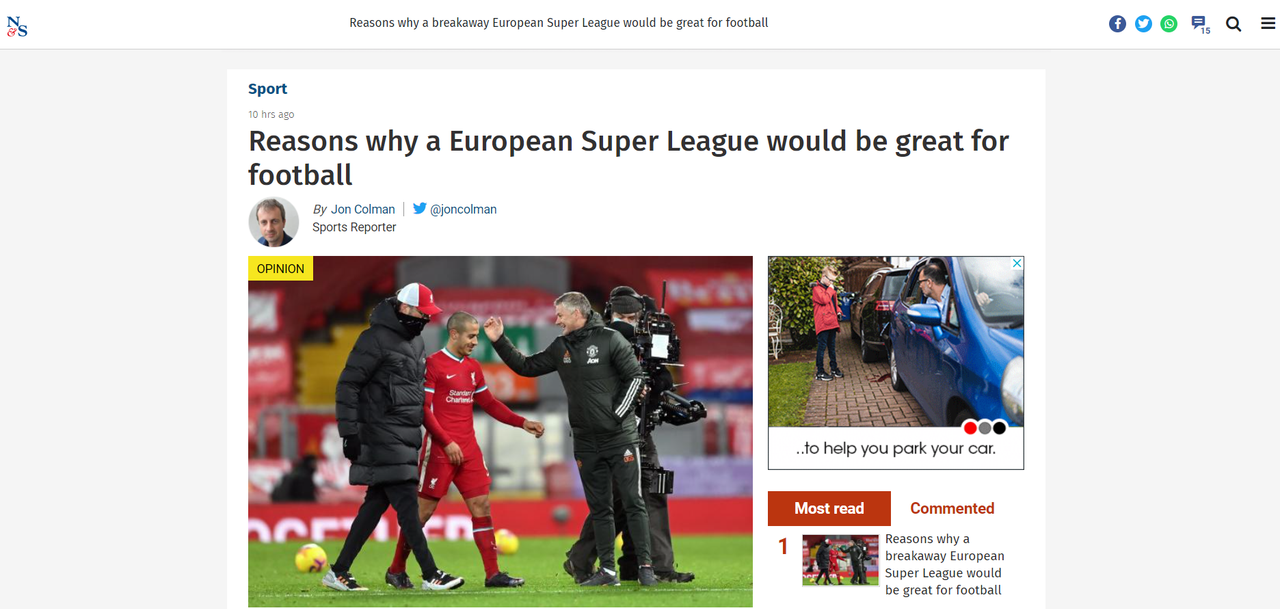The image size is (1280, 609).
Task: Click the yellow OPINION label
Action: tap(281, 268)
